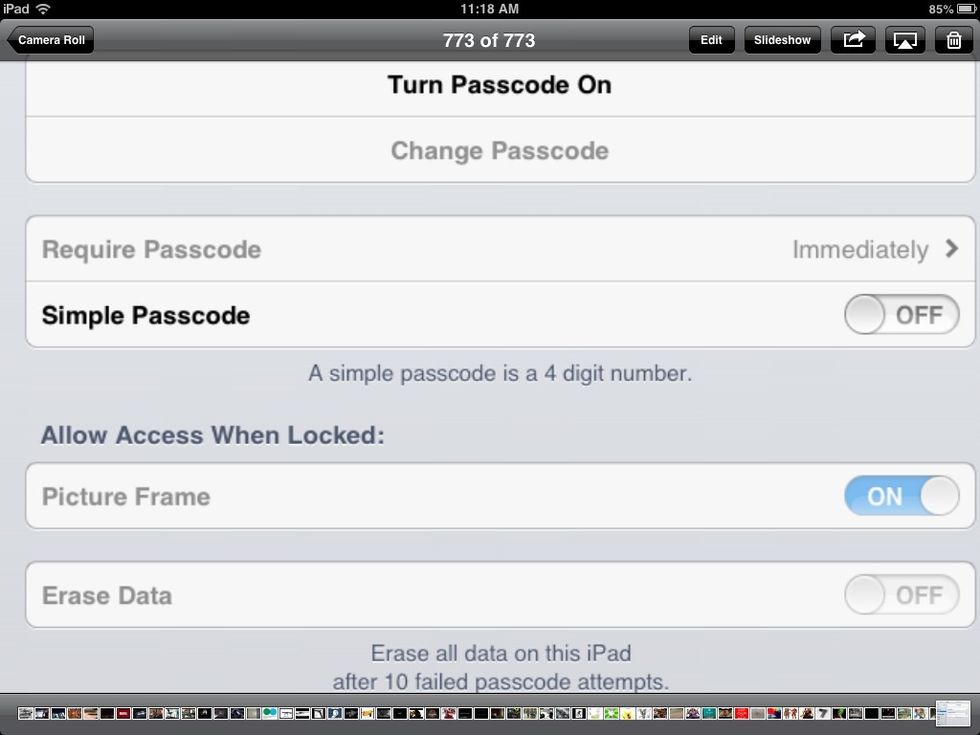Start a Slideshow
Viewport: 980px width, 735px height.
tap(782, 40)
